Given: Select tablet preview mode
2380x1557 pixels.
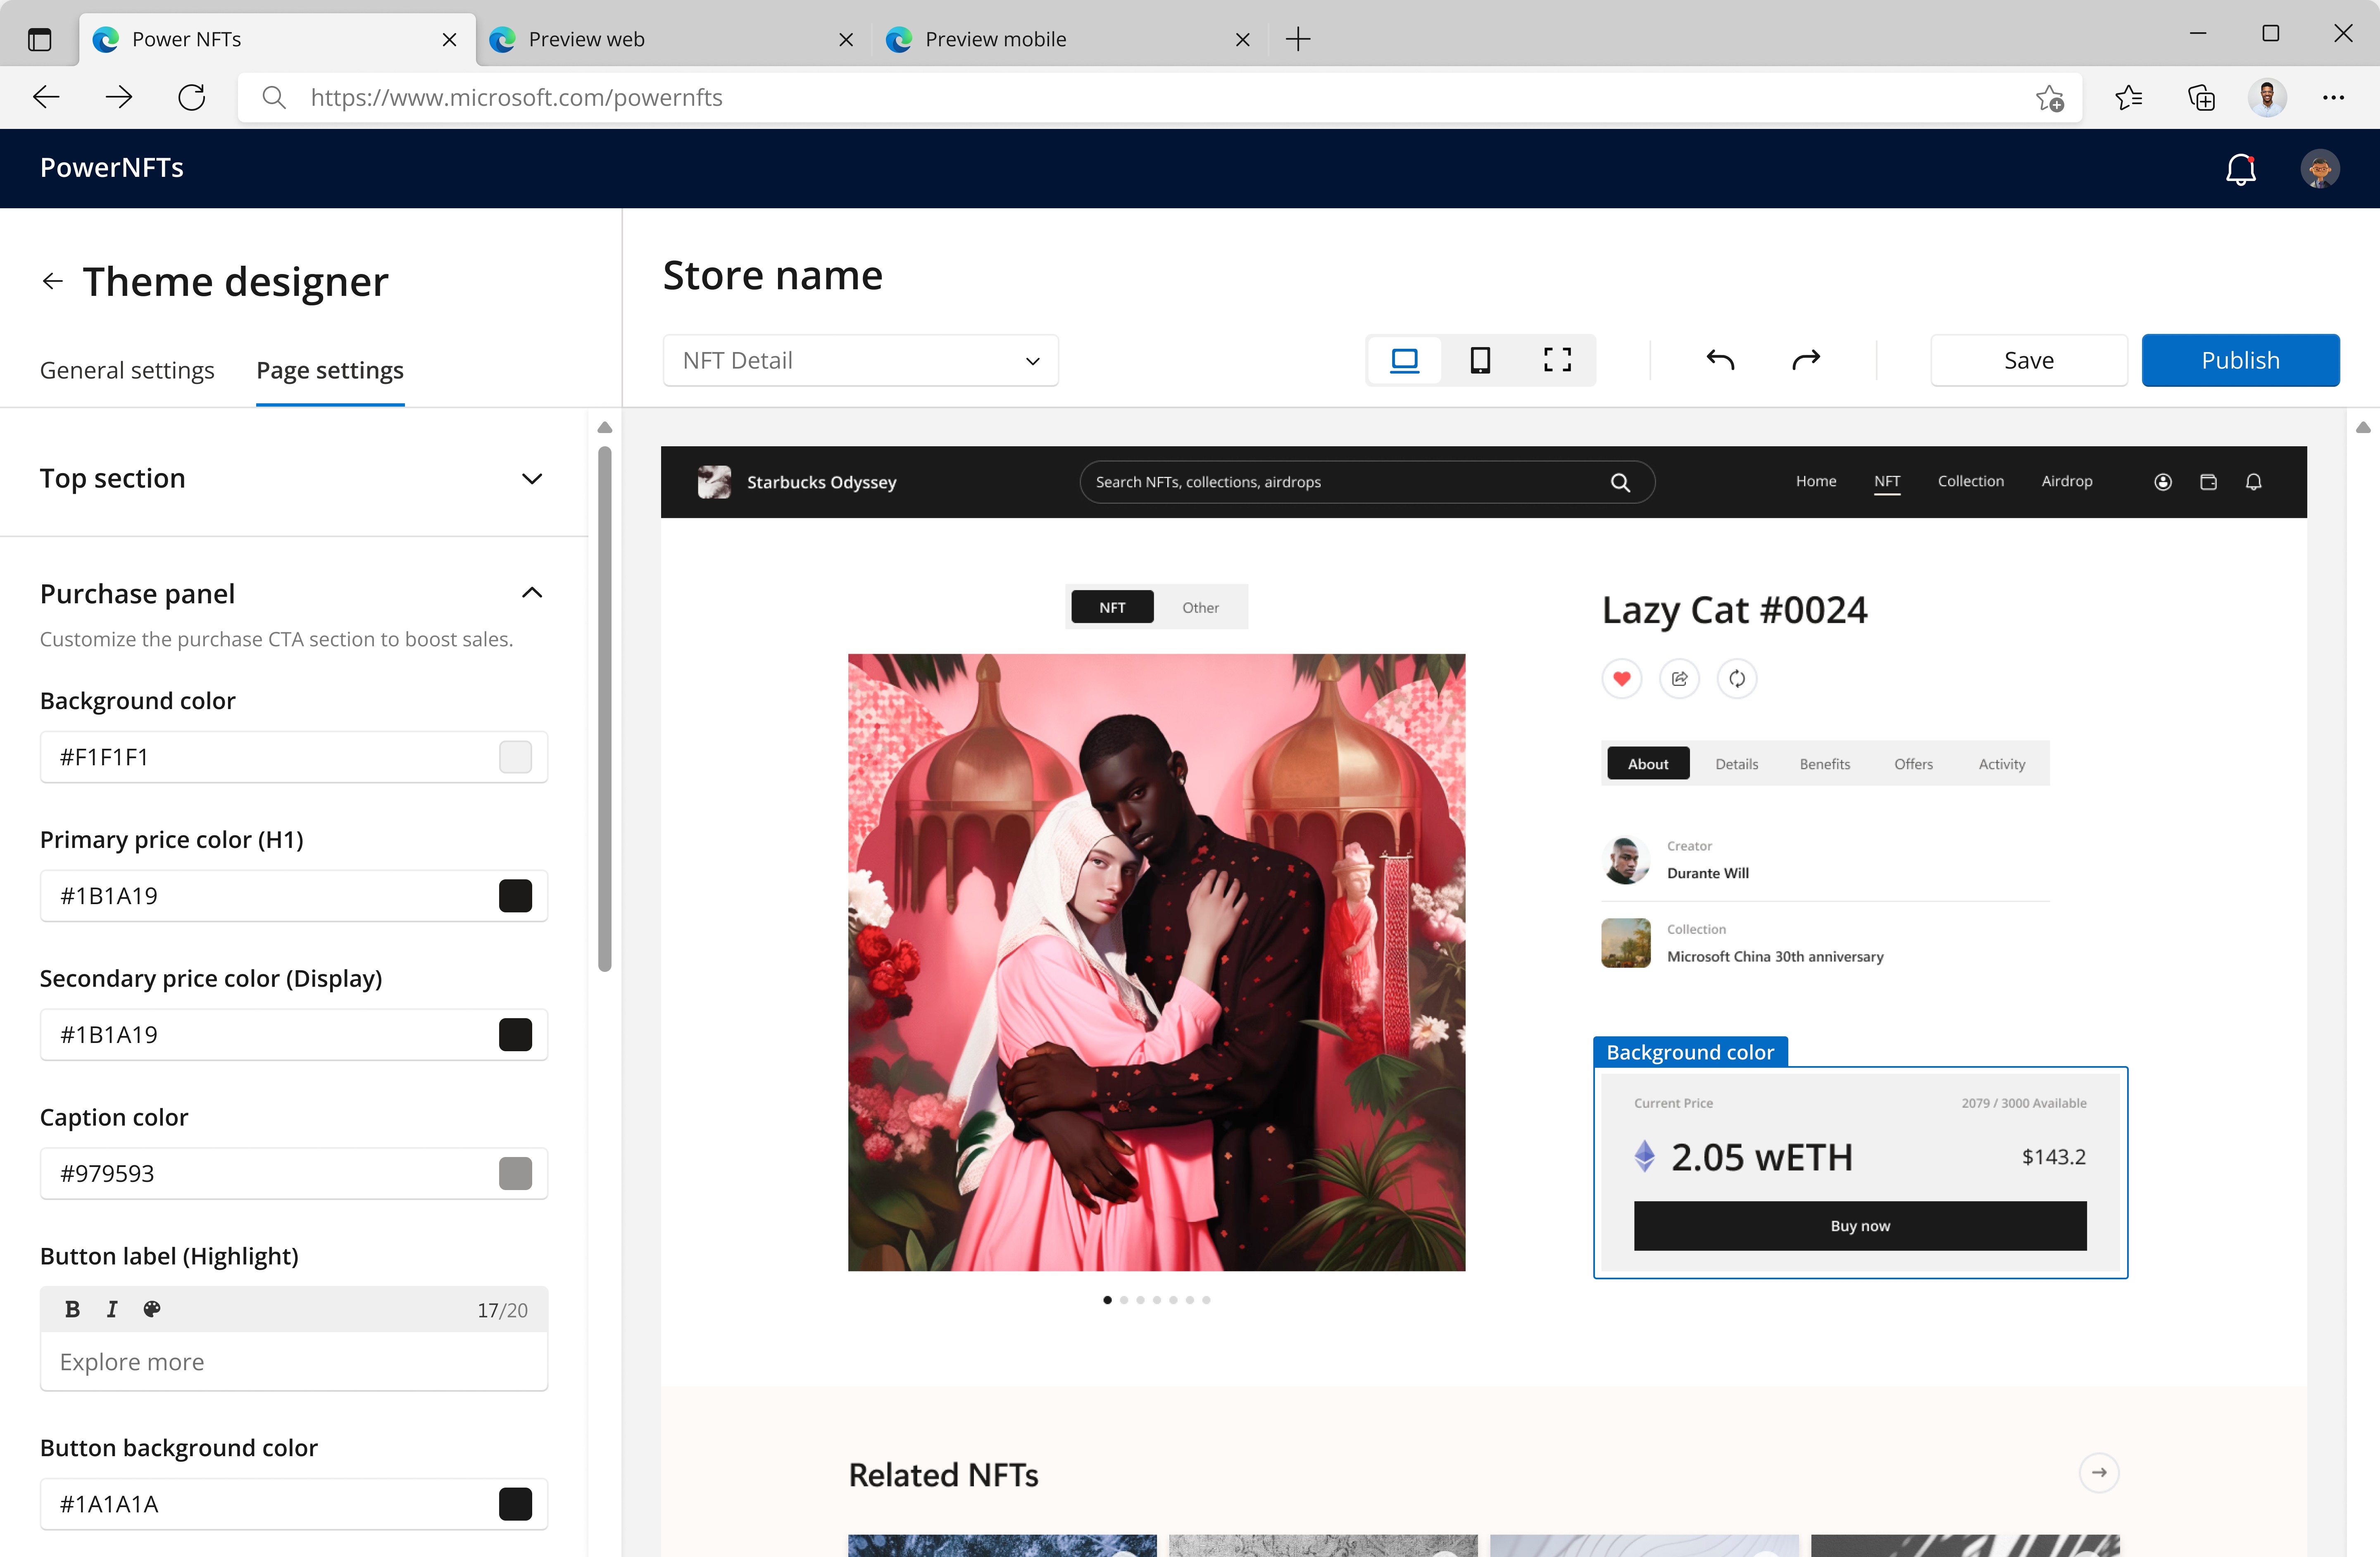Looking at the screenshot, I should 1480,360.
